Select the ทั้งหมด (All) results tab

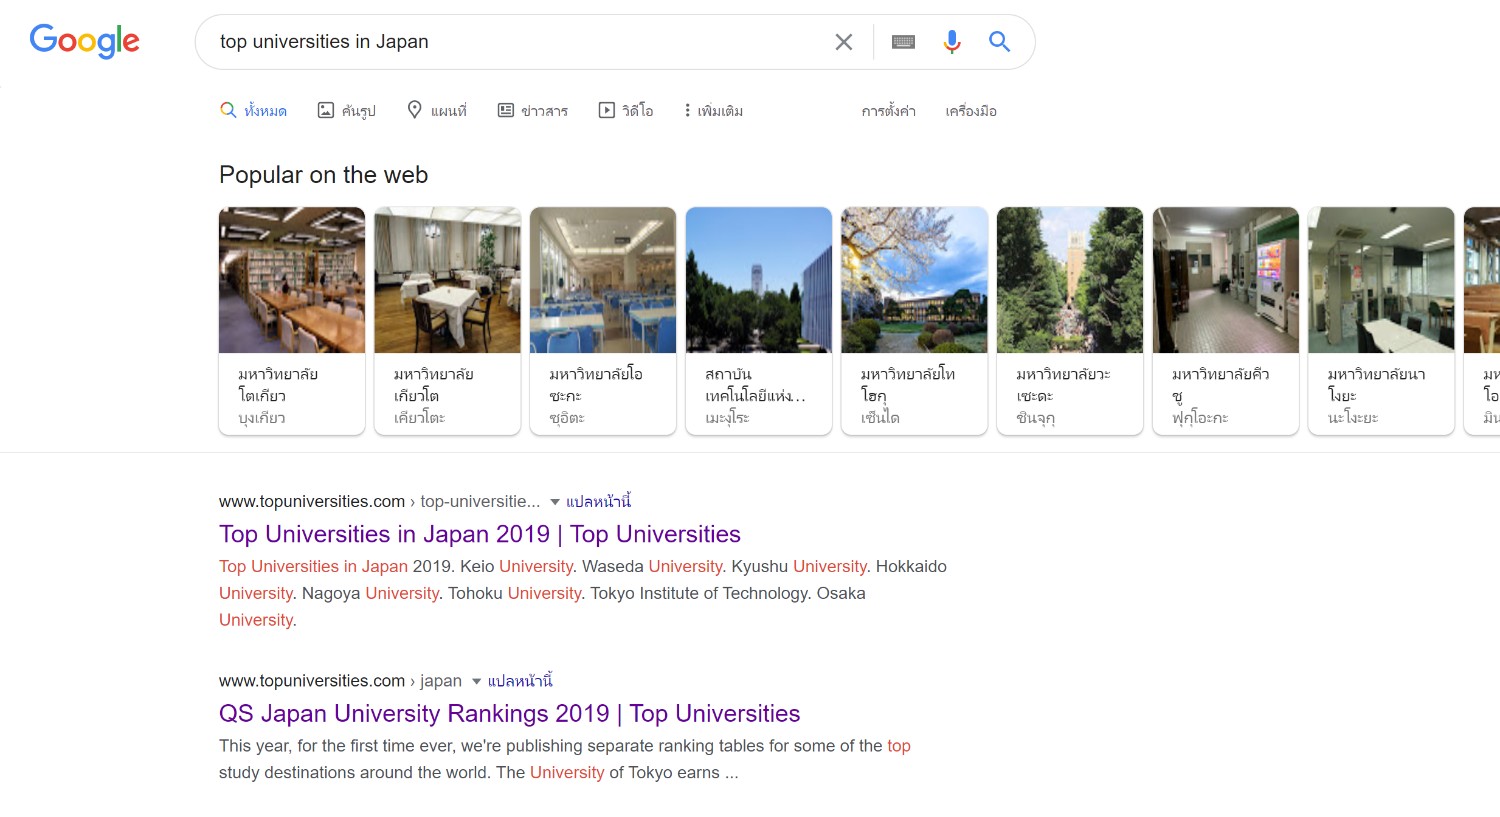(x=253, y=110)
